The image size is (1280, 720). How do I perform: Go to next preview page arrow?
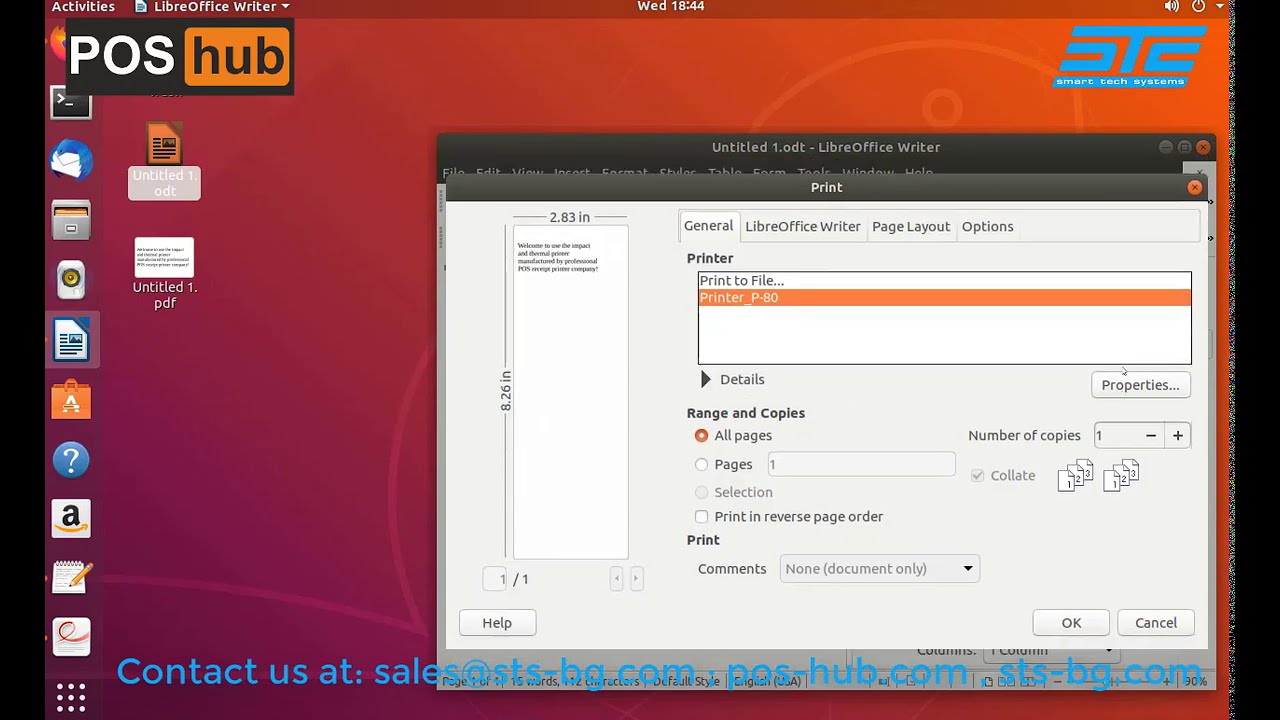(635, 579)
